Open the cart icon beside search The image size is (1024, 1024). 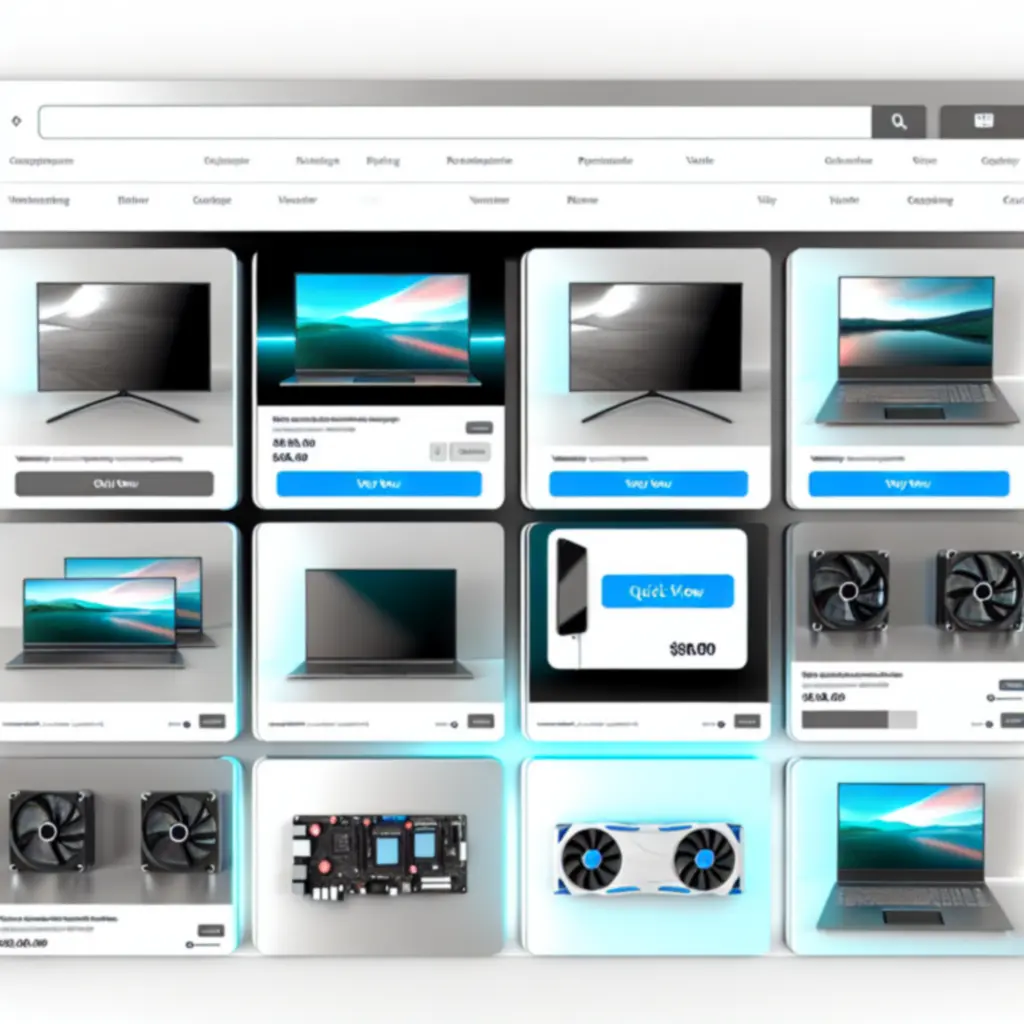[982, 122]
